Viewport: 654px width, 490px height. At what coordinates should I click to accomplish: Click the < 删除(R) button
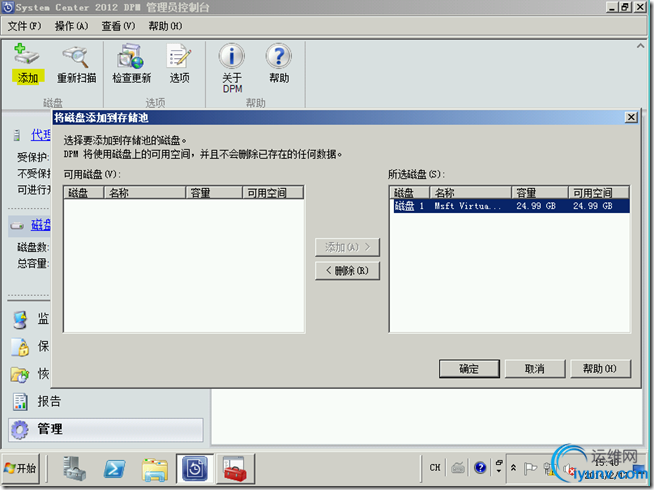pos(347,271)
